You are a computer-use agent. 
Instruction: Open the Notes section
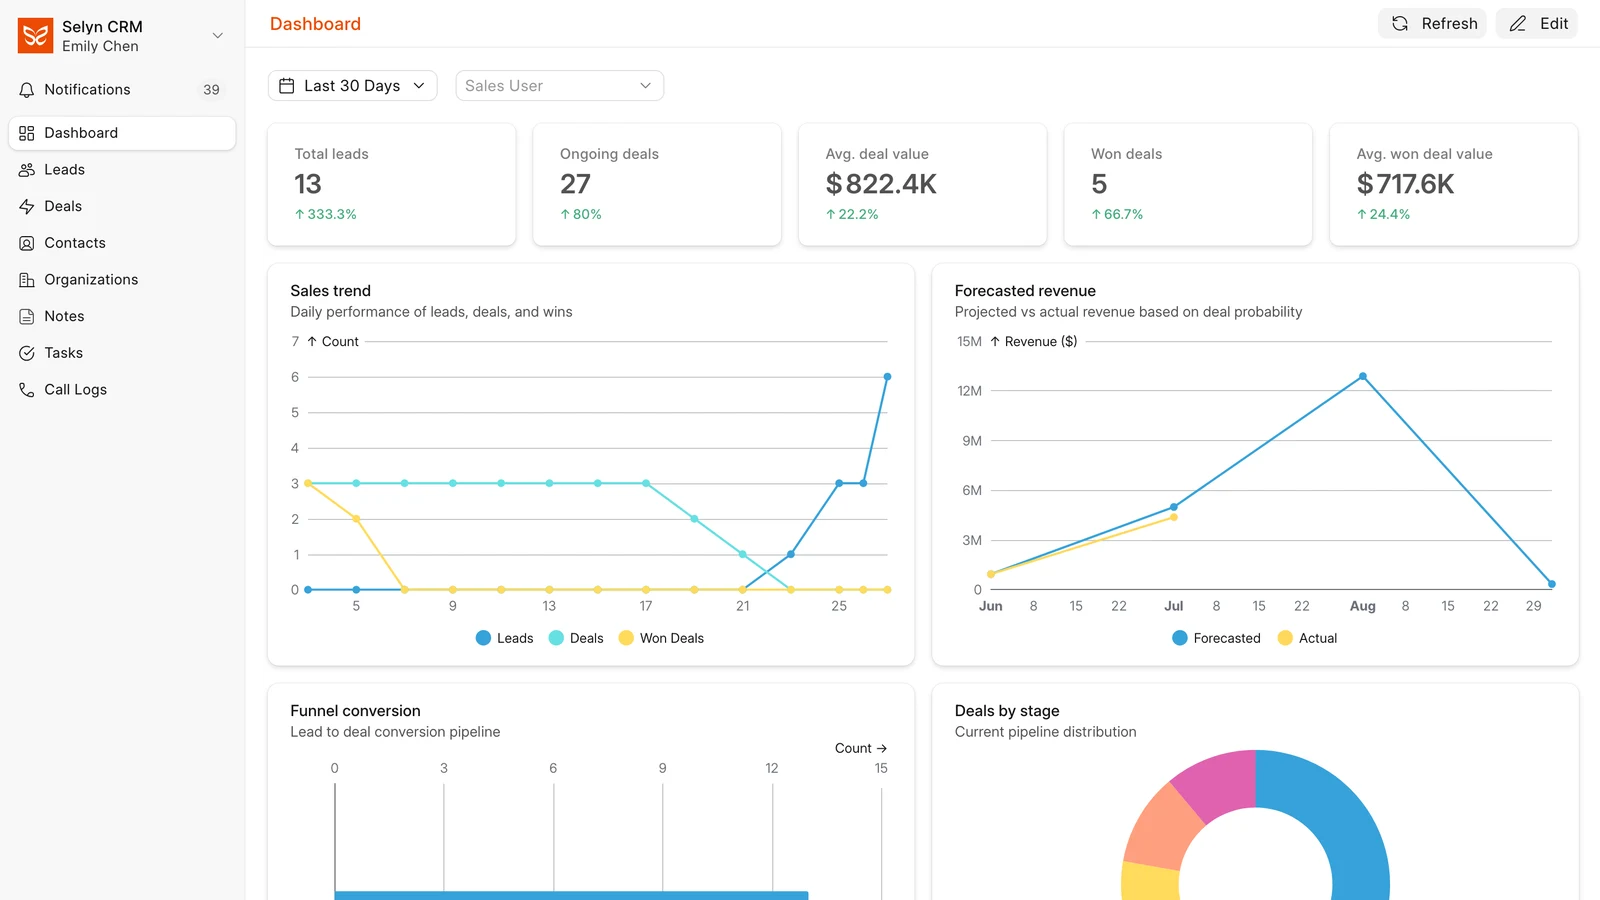coord(122,316)
